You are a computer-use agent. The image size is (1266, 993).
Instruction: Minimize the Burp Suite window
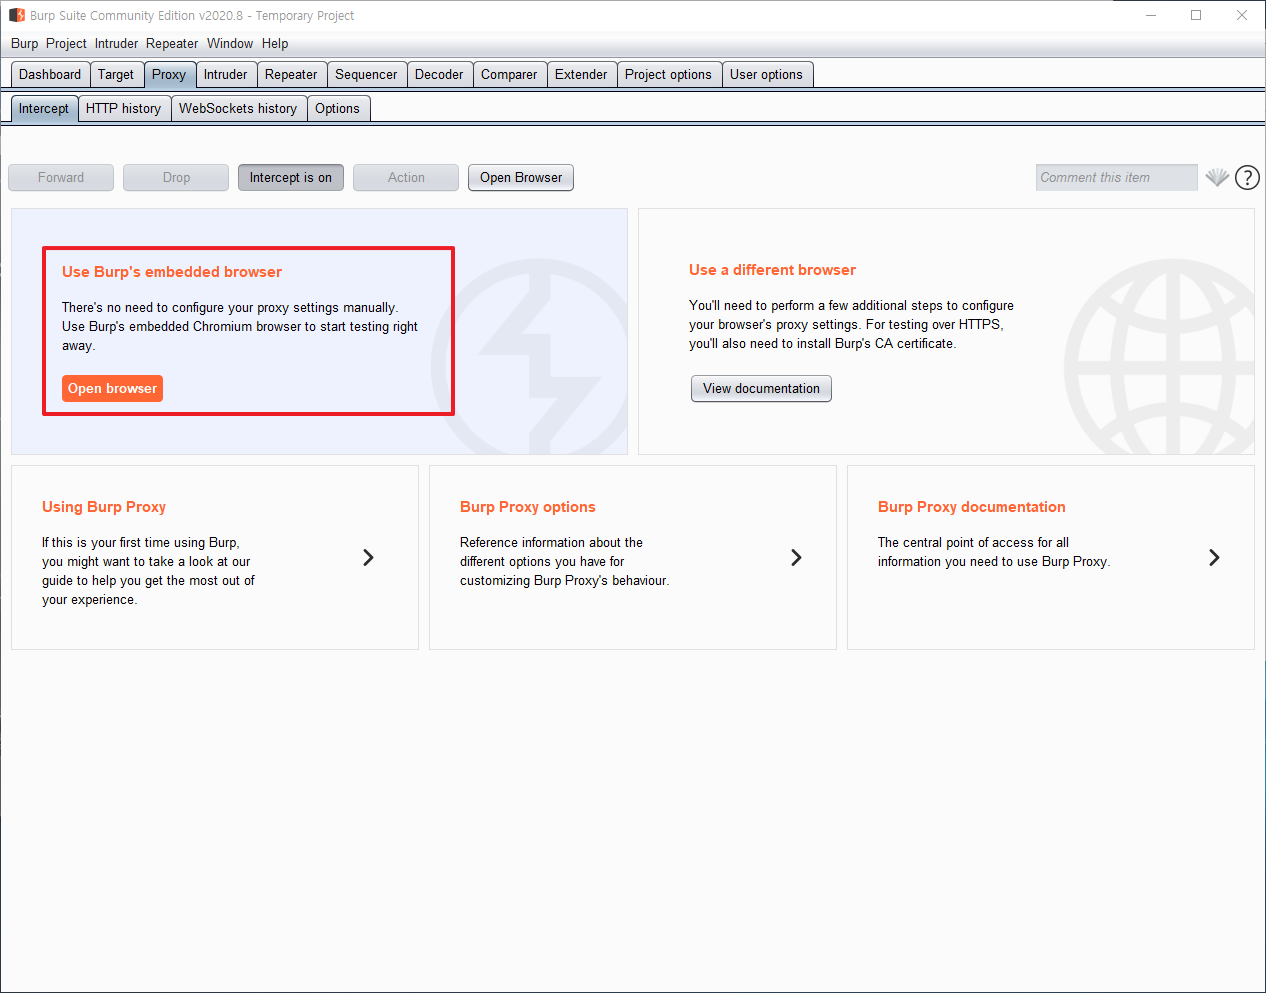(1151, 15)
